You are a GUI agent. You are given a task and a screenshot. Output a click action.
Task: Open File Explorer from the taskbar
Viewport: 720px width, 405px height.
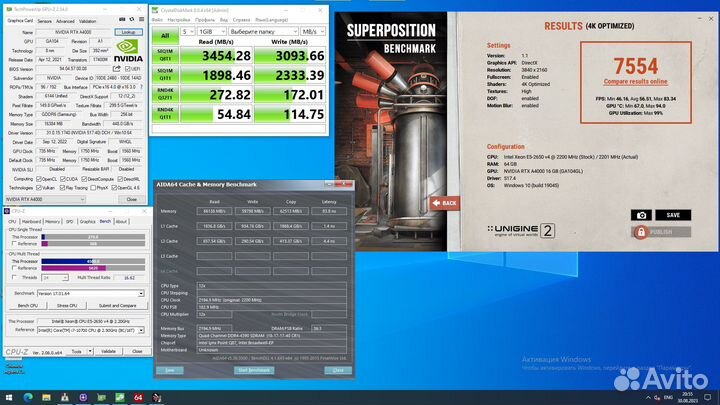[x=46, y=398]
